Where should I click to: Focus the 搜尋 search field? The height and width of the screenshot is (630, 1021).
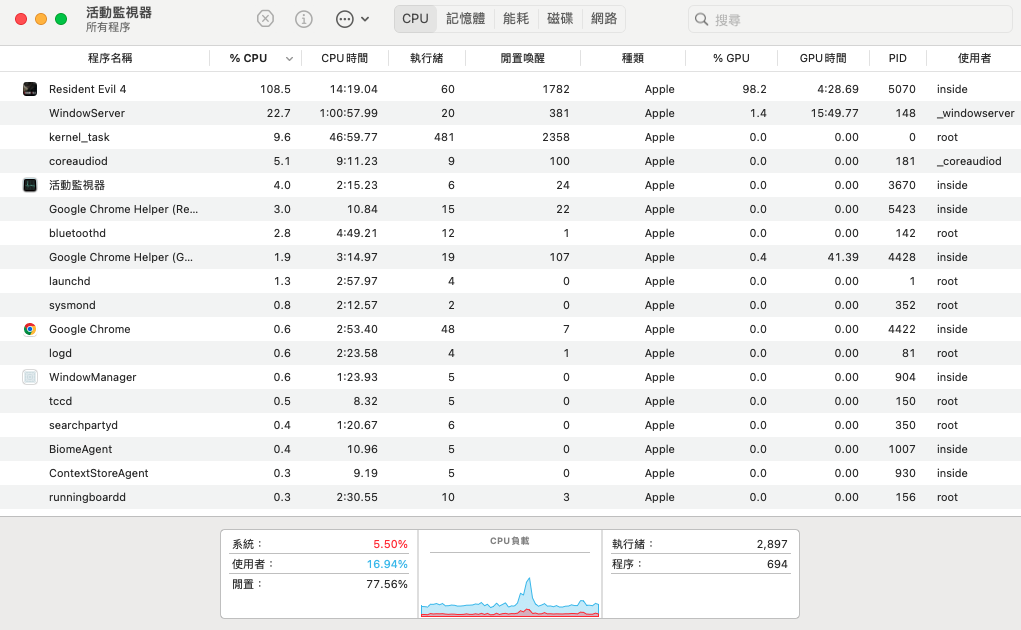tap(850, 20)
